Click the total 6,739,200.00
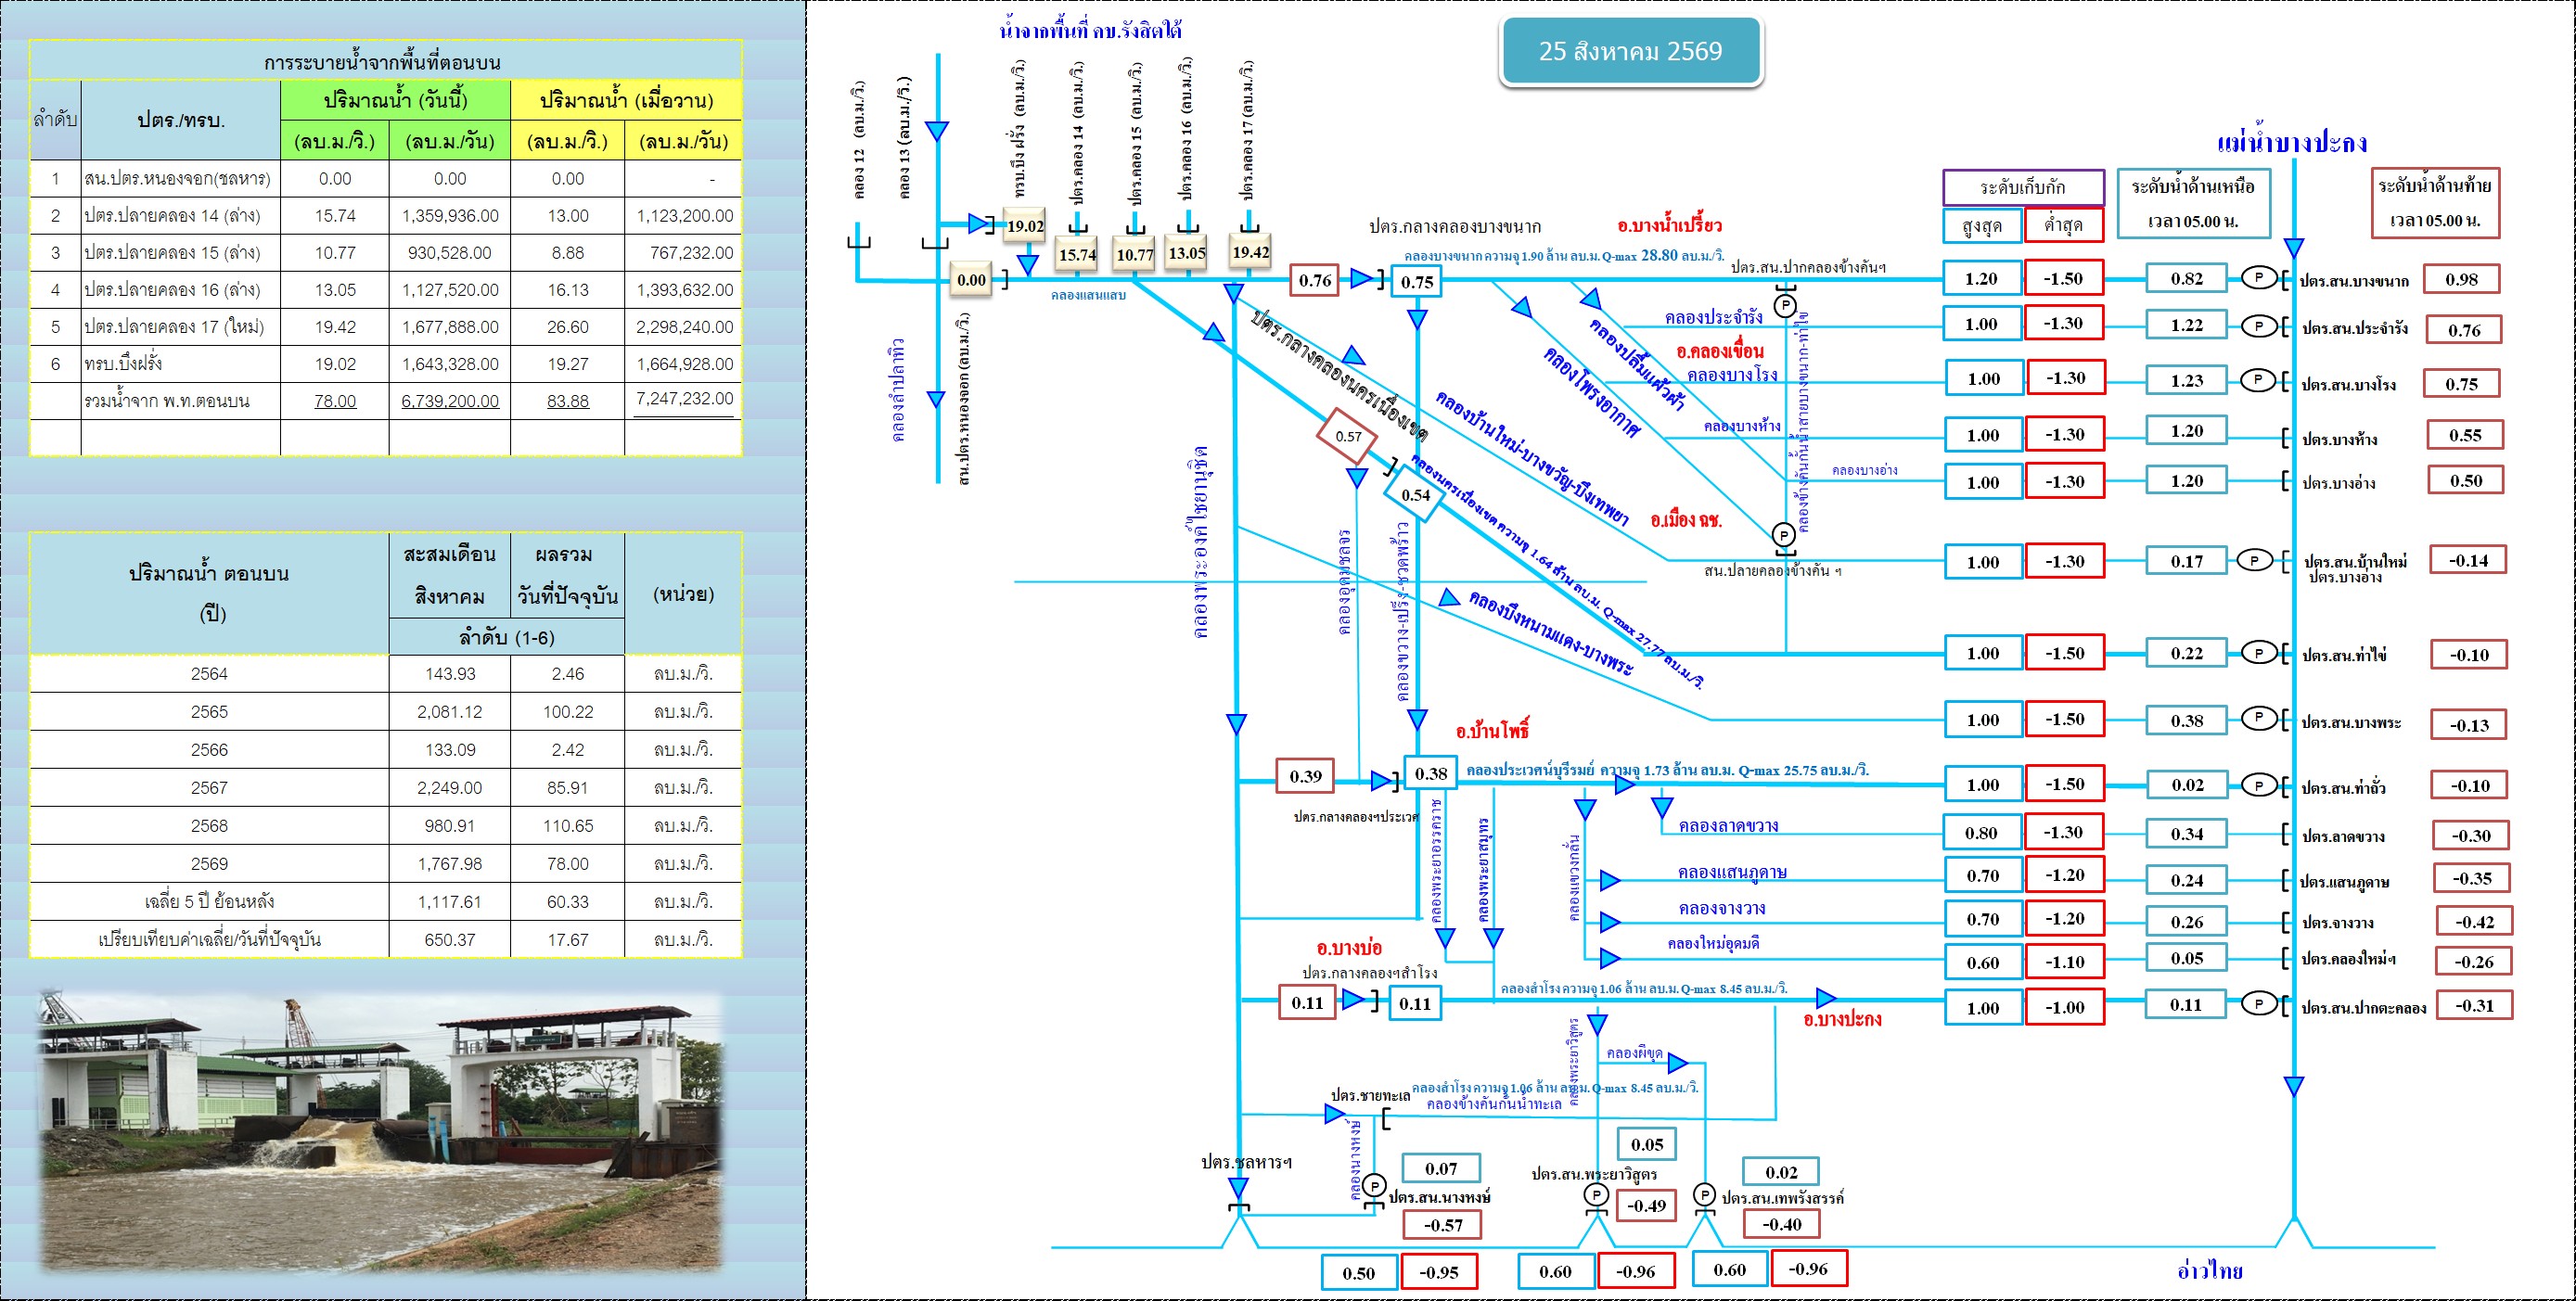 click(450, 401)
